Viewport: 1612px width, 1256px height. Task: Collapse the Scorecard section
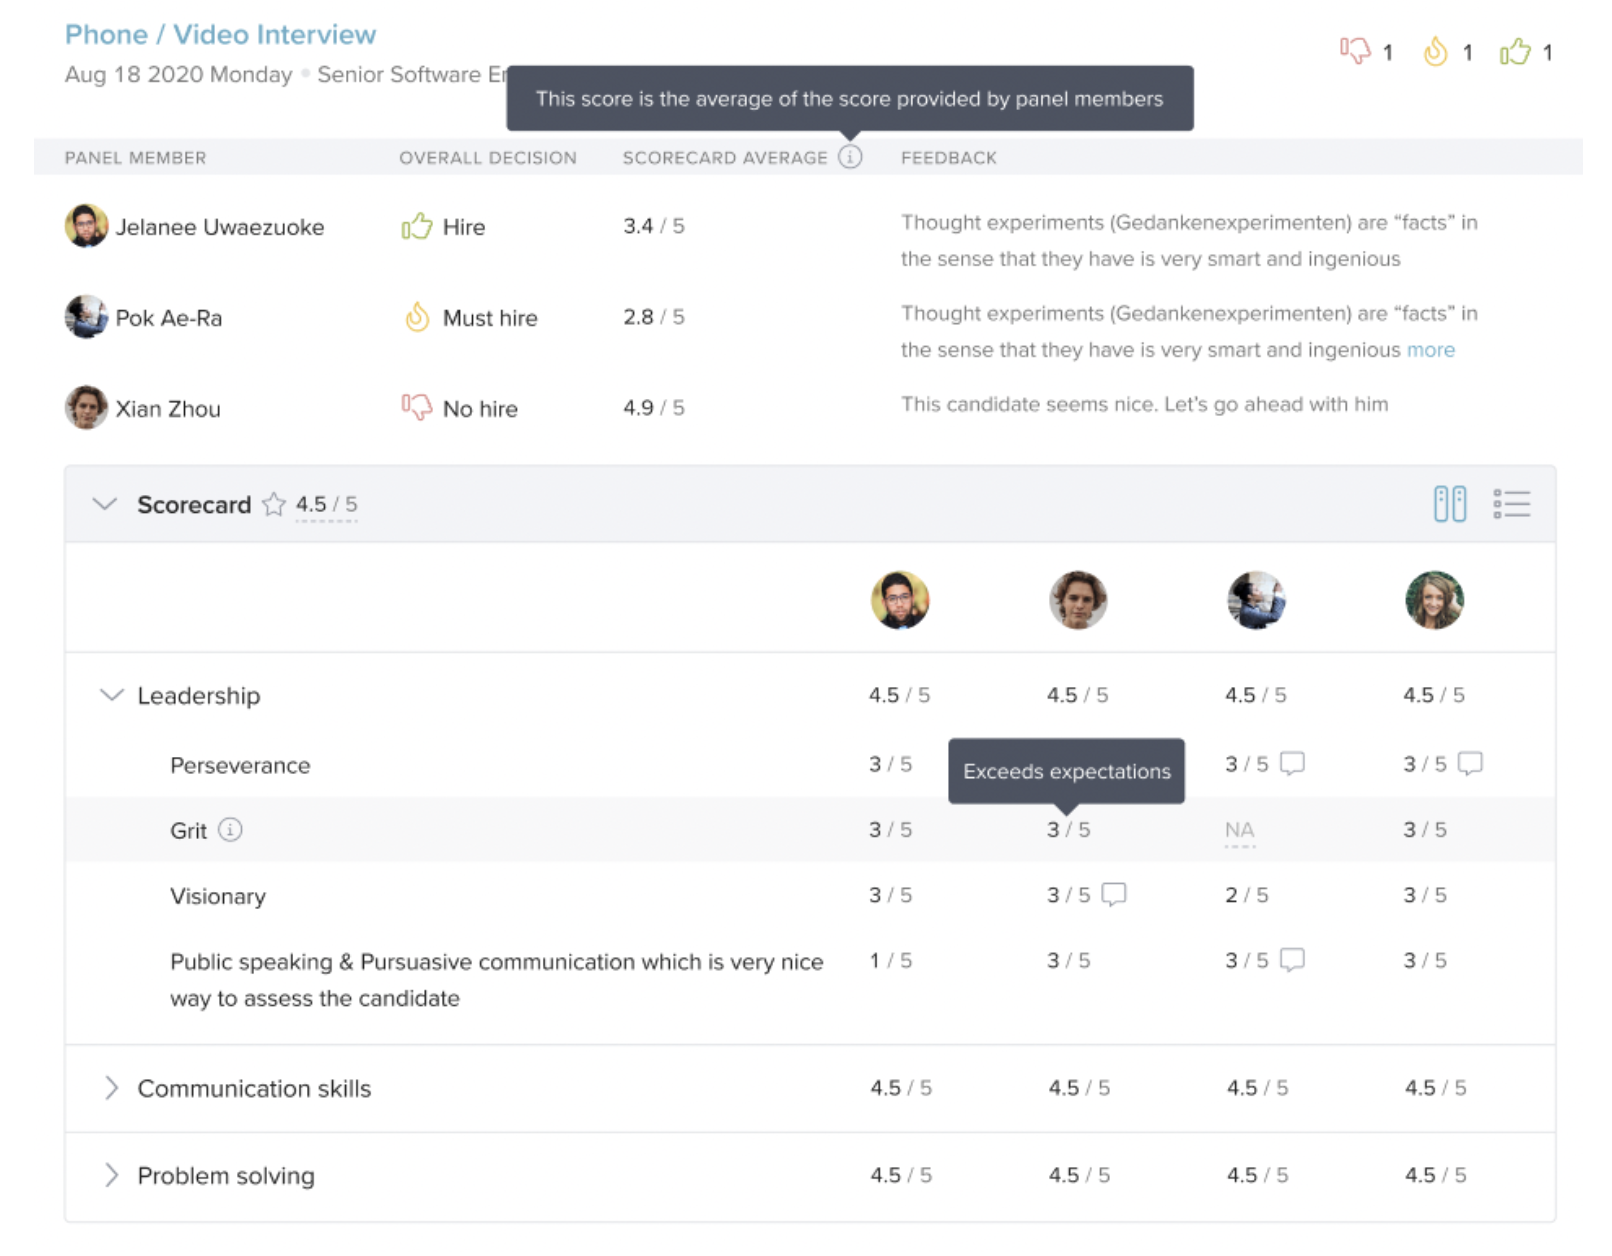click(104, 504)
